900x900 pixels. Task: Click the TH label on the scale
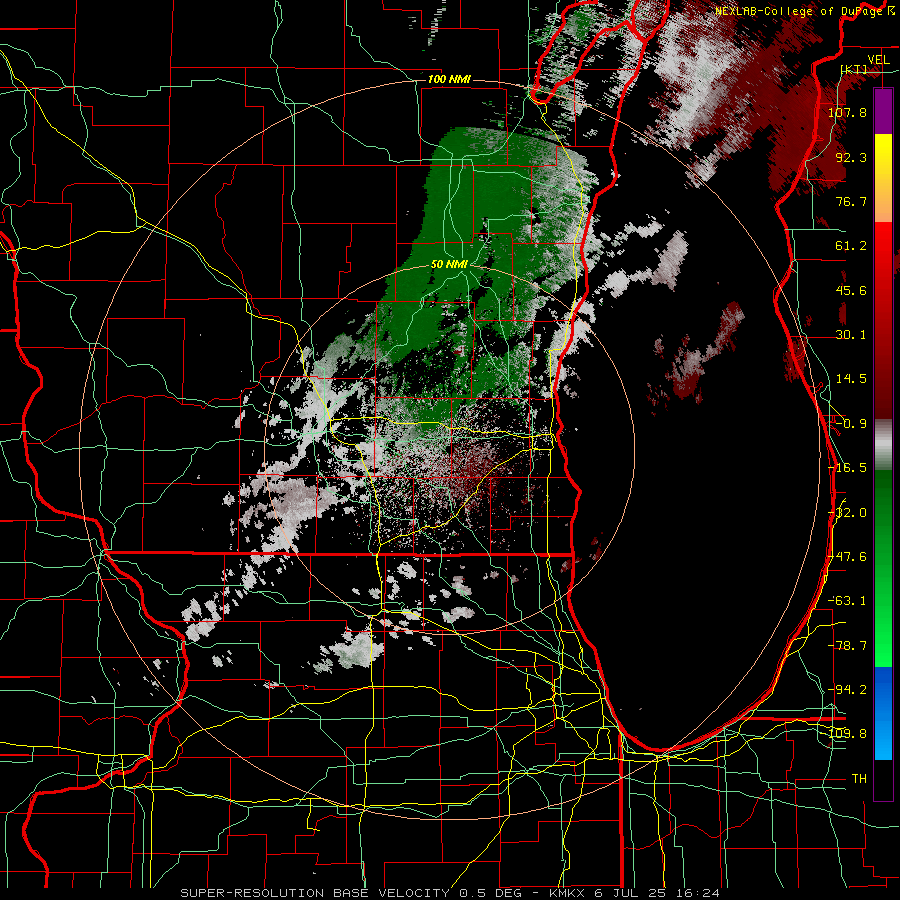point(859,778)
